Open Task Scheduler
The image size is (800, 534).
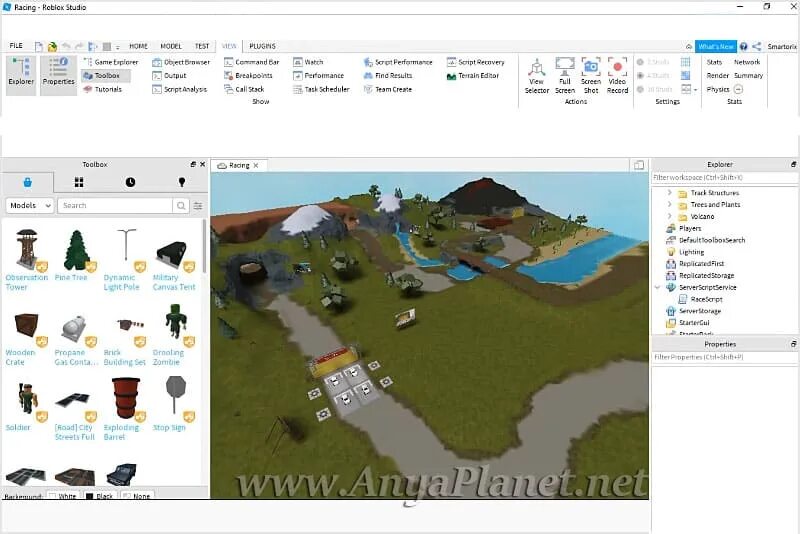[321, 89]
